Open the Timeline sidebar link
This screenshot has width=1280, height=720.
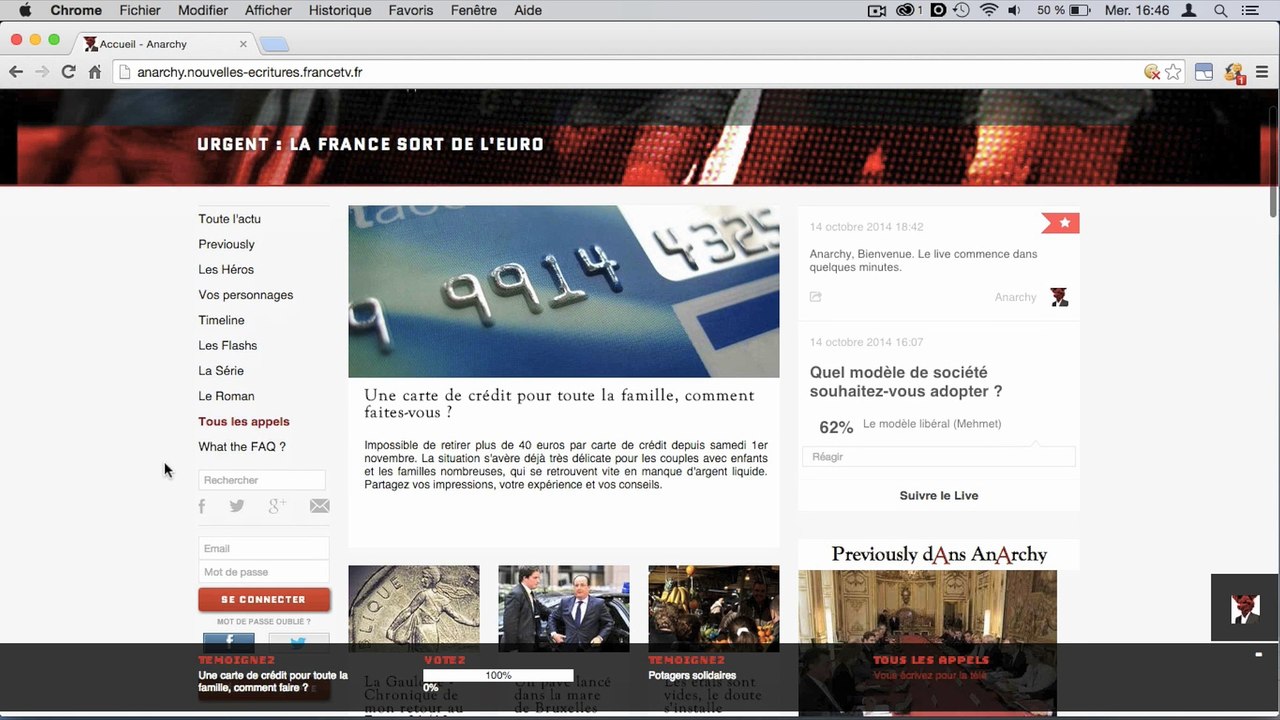(222, 320)
